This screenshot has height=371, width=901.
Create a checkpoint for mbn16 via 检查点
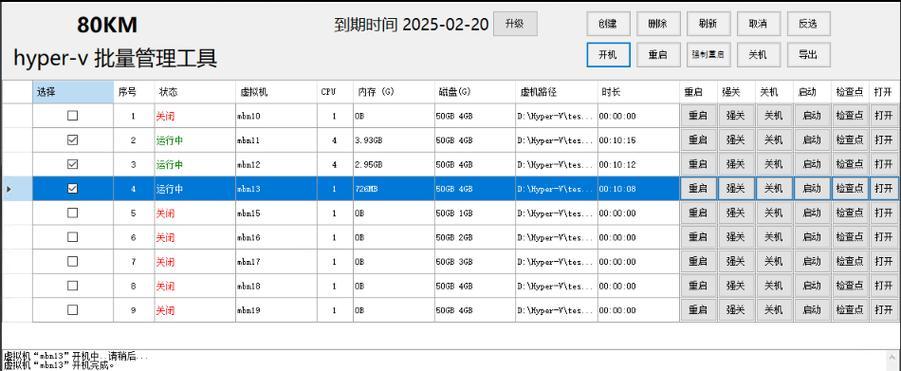tap(850, 237)
